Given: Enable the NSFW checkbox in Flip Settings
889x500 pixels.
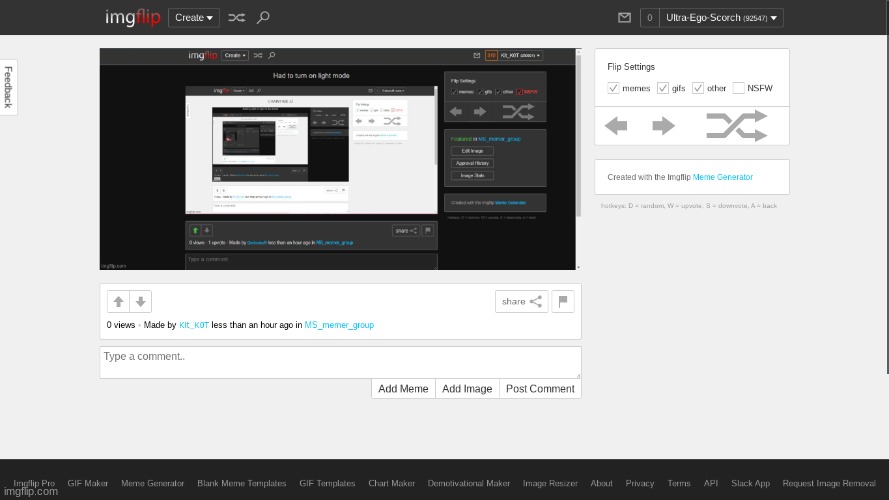Looking at the screenshot, I should [x=738, y=88].
